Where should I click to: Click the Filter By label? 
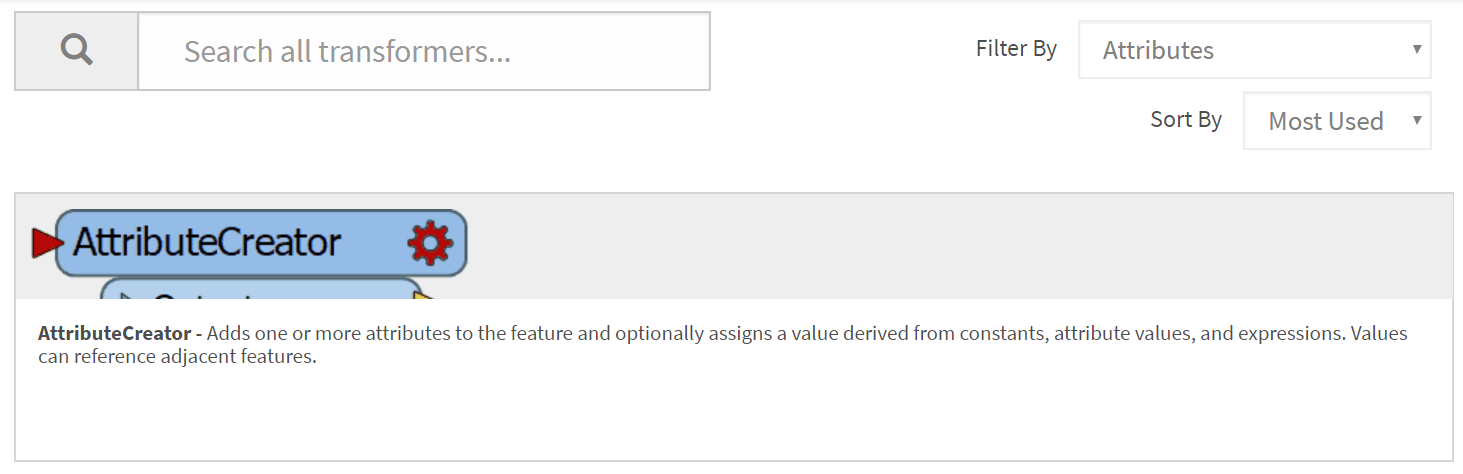coord(1016,49)
